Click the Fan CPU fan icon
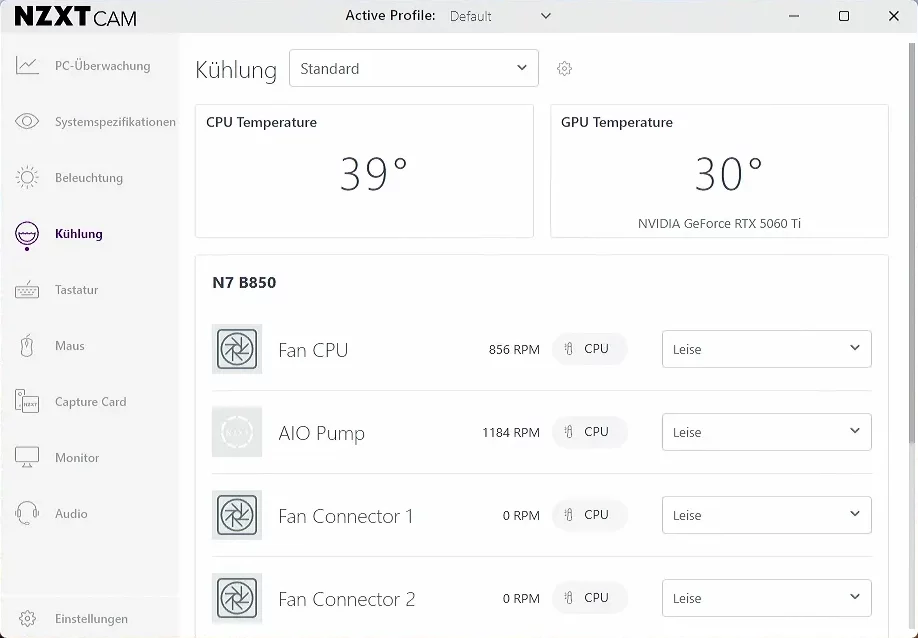Screen dimensions: 918x638 click(x=237, y=349)
